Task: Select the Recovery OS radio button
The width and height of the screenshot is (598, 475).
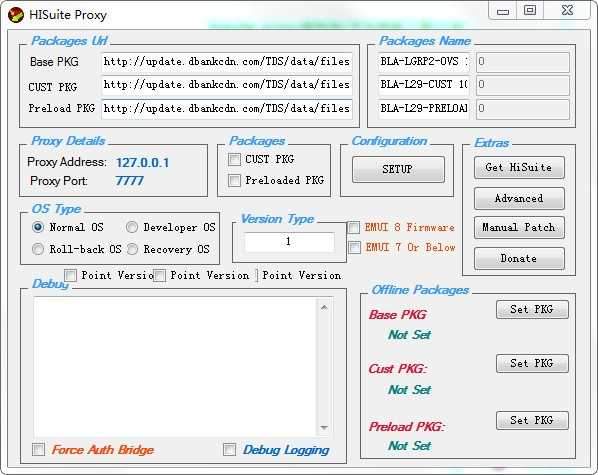Action: point(132,250)
